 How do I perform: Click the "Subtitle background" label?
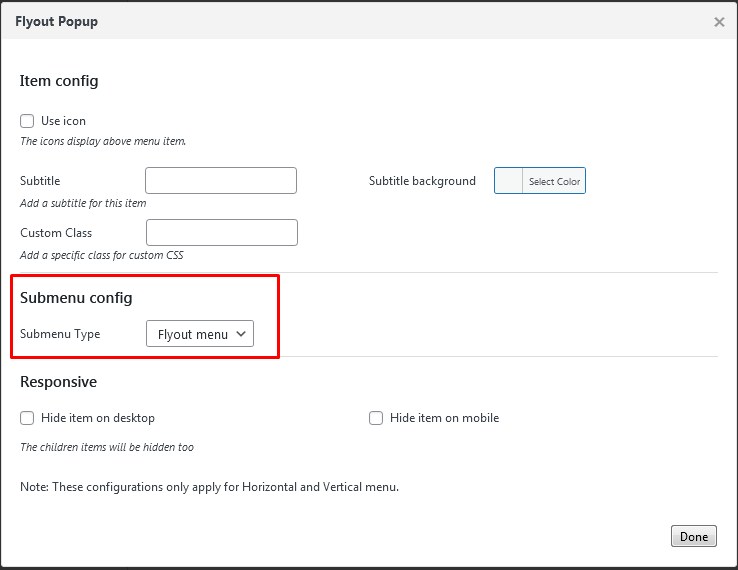click(x=422, y=181)
